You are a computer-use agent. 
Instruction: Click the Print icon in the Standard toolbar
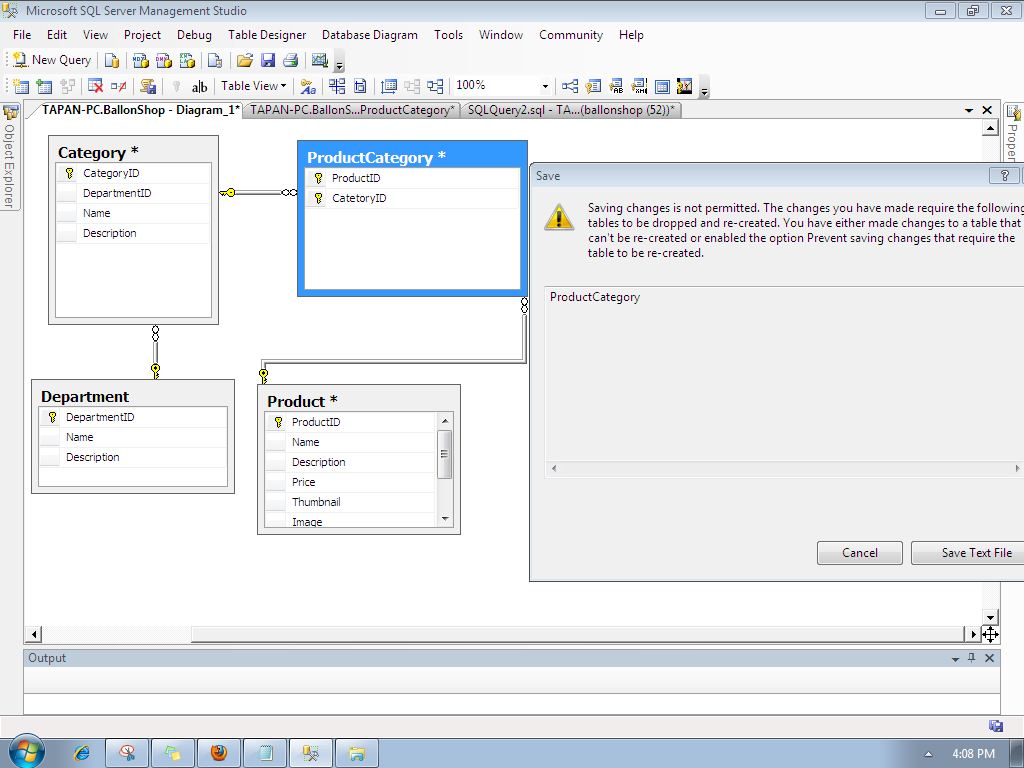tap(292, 60)
